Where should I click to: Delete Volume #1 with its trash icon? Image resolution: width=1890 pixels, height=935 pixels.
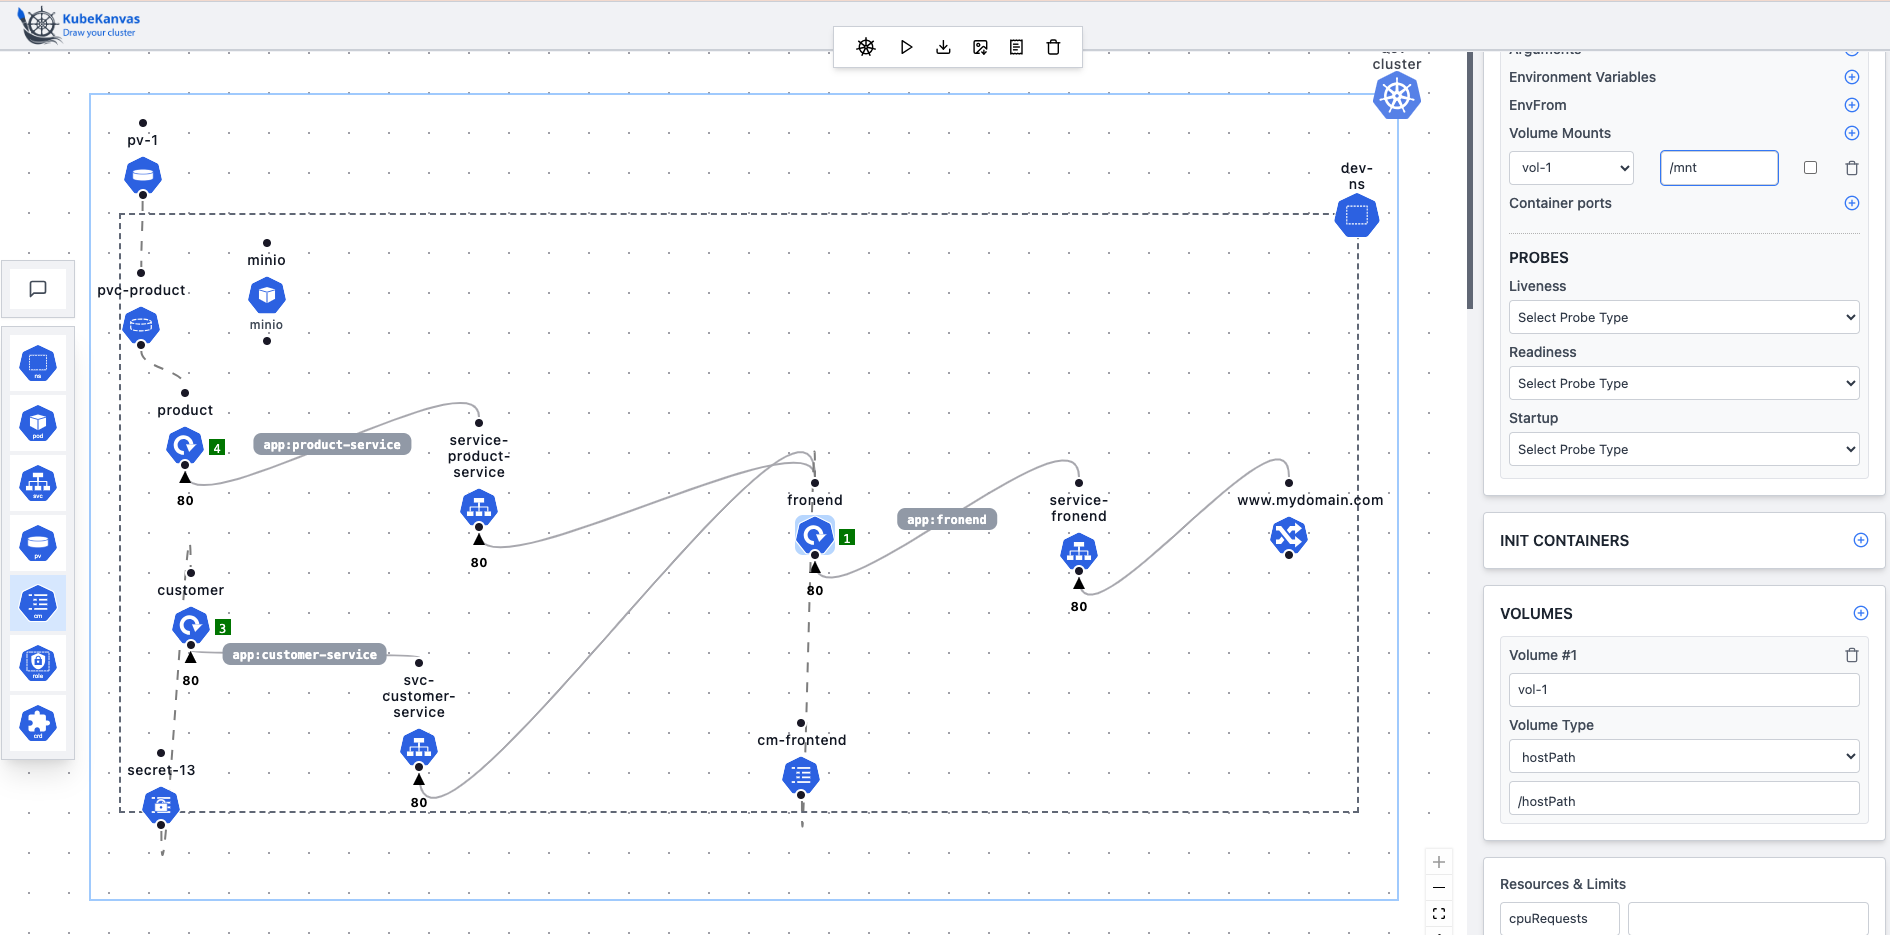[1851, 655]
